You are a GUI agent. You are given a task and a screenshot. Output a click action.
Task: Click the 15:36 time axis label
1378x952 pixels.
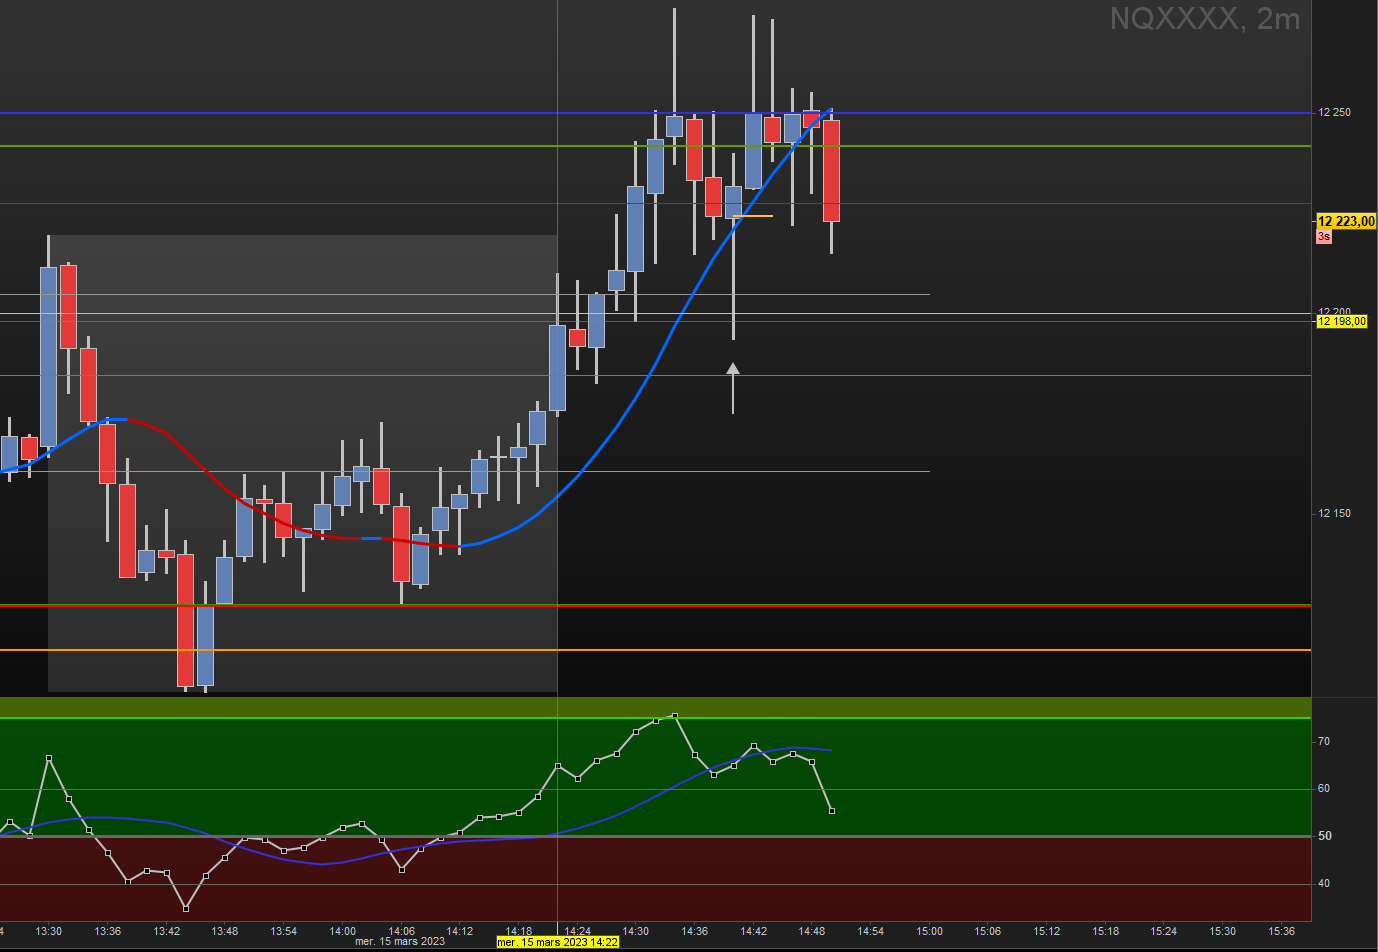coord(1282,931)
